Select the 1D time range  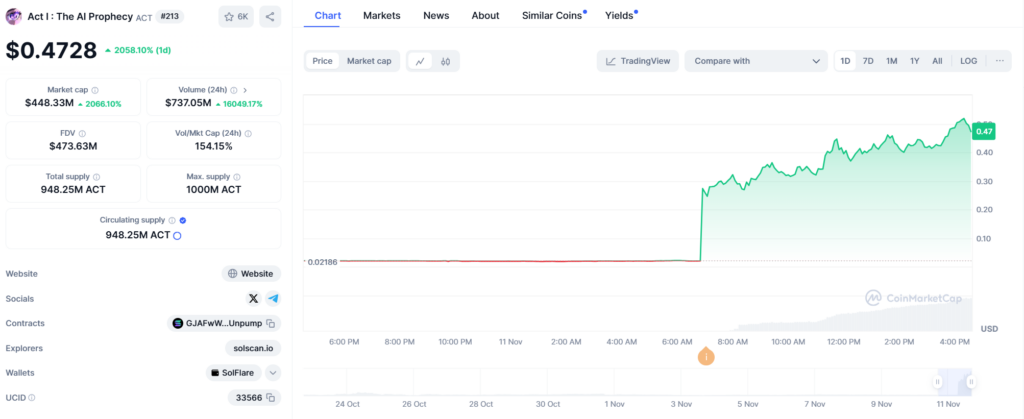pos(845,61)
